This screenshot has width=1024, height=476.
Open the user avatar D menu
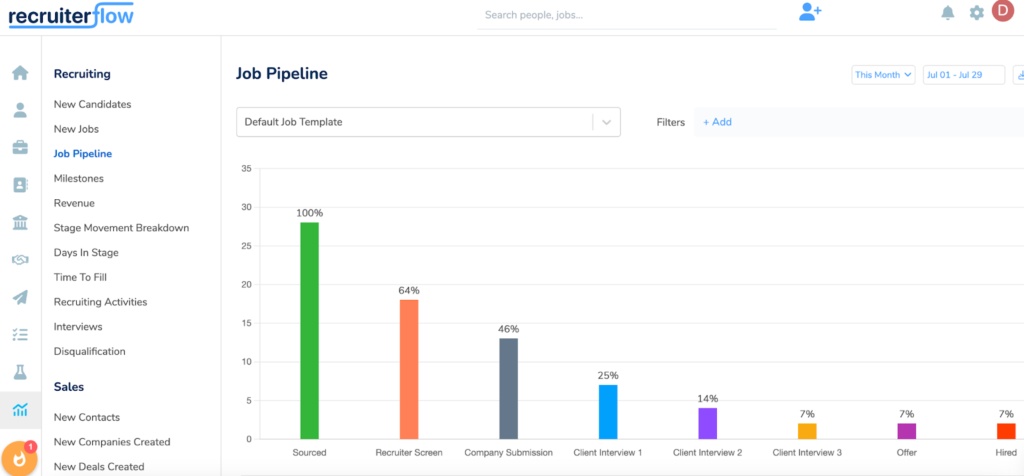(x=1003, y=12)
